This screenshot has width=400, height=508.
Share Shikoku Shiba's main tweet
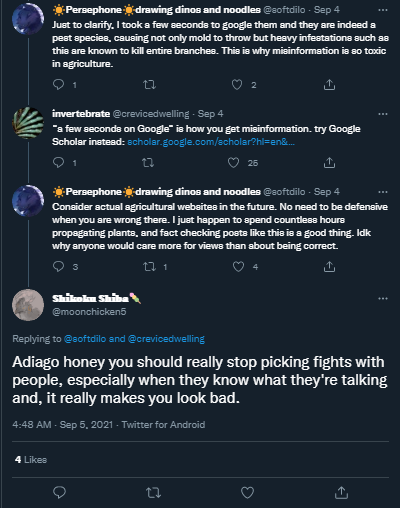(x=341, y=492)
